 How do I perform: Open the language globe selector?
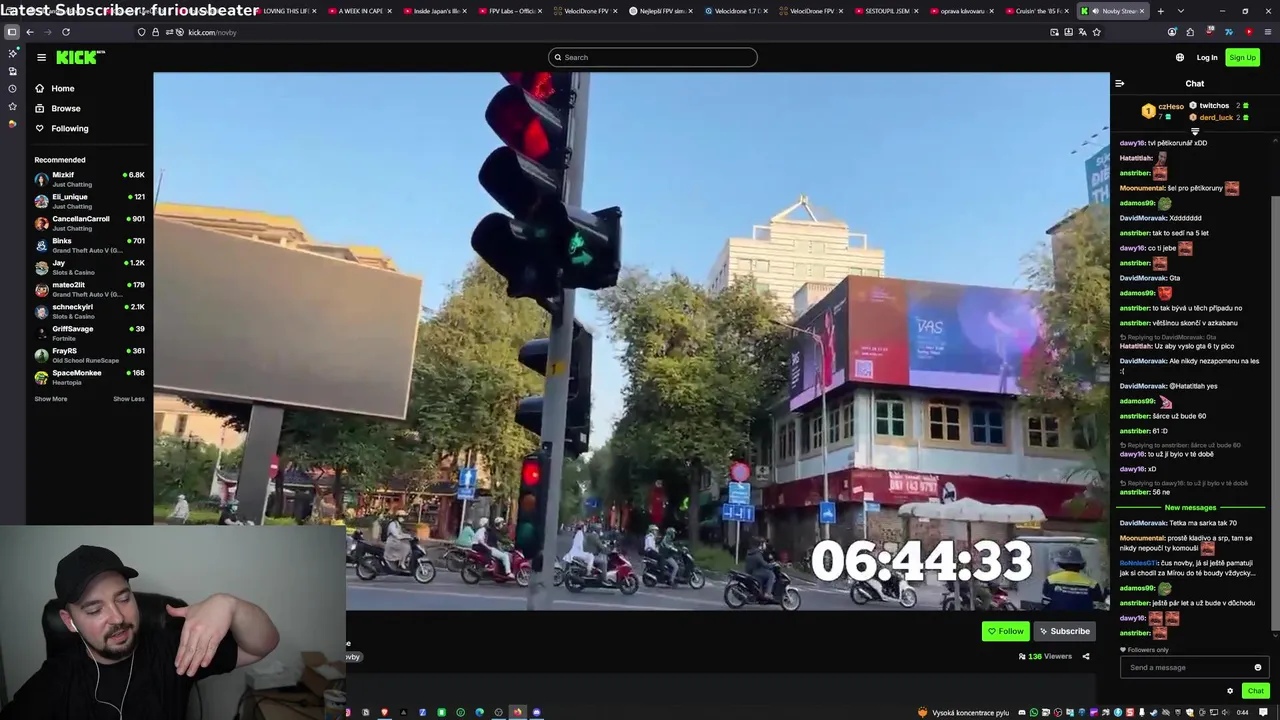pyautogui.click(x=1180, y=57)
